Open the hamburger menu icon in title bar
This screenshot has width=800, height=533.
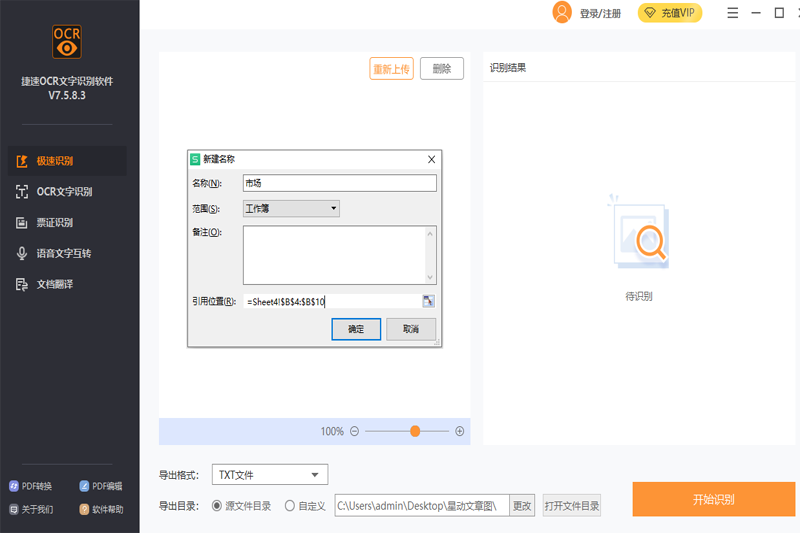point(733,13)
